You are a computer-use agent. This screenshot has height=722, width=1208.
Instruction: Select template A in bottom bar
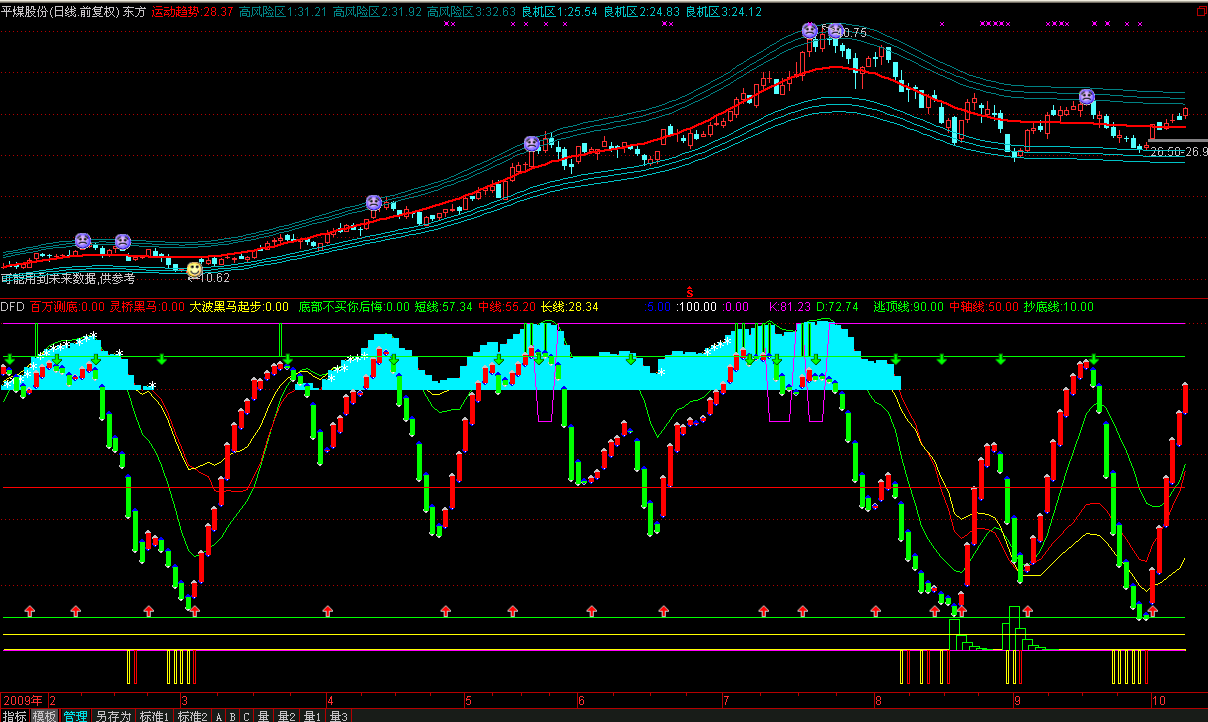point(219,716)
